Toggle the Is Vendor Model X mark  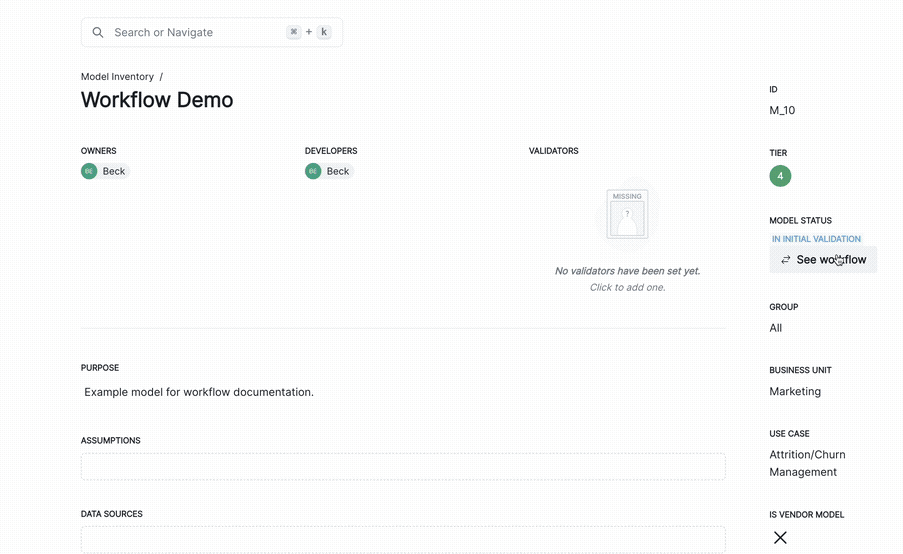780,538
